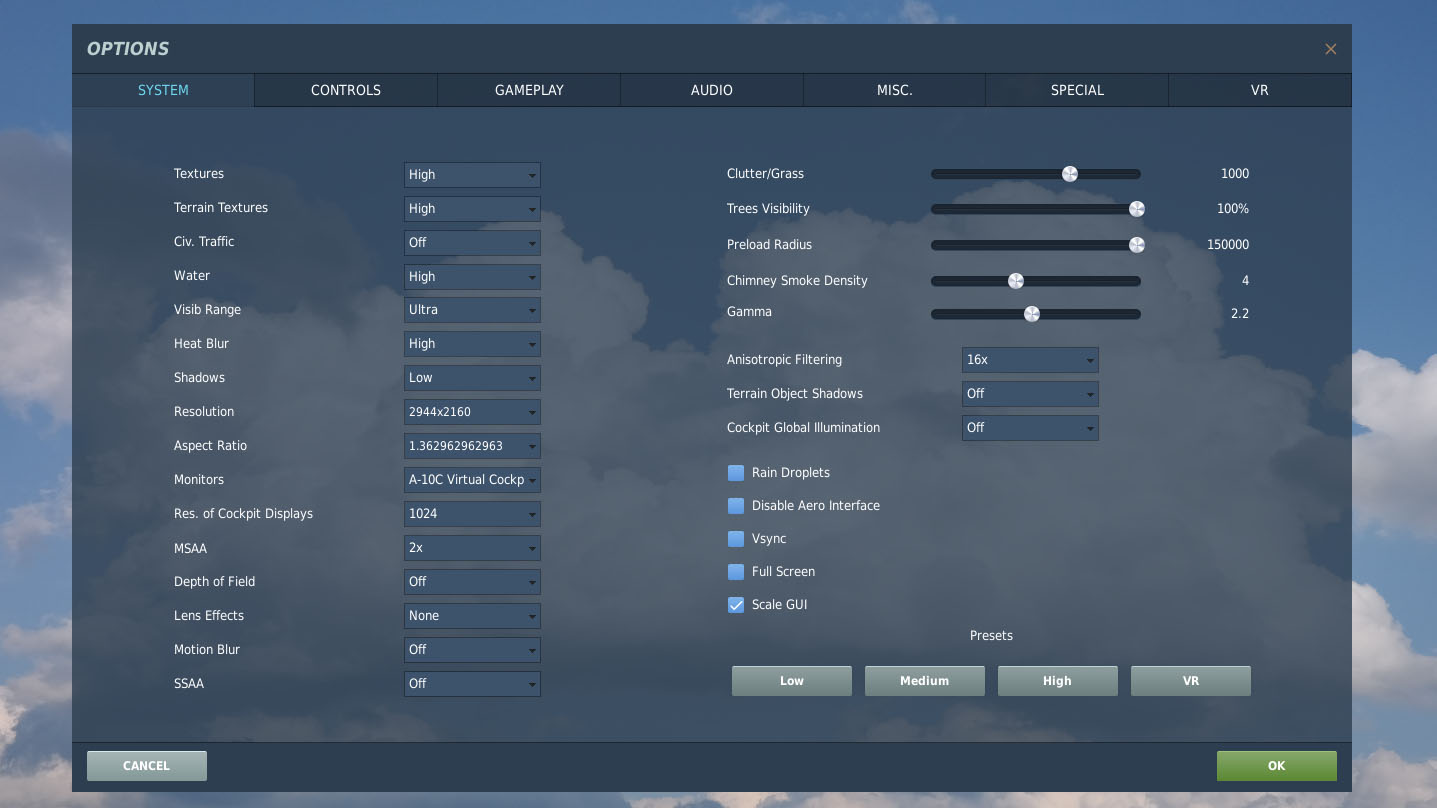The height and width of the screenshot is (808, 1437).
Task: Expand the Aspect Ratio dropdown
Action: pos(472,446)
